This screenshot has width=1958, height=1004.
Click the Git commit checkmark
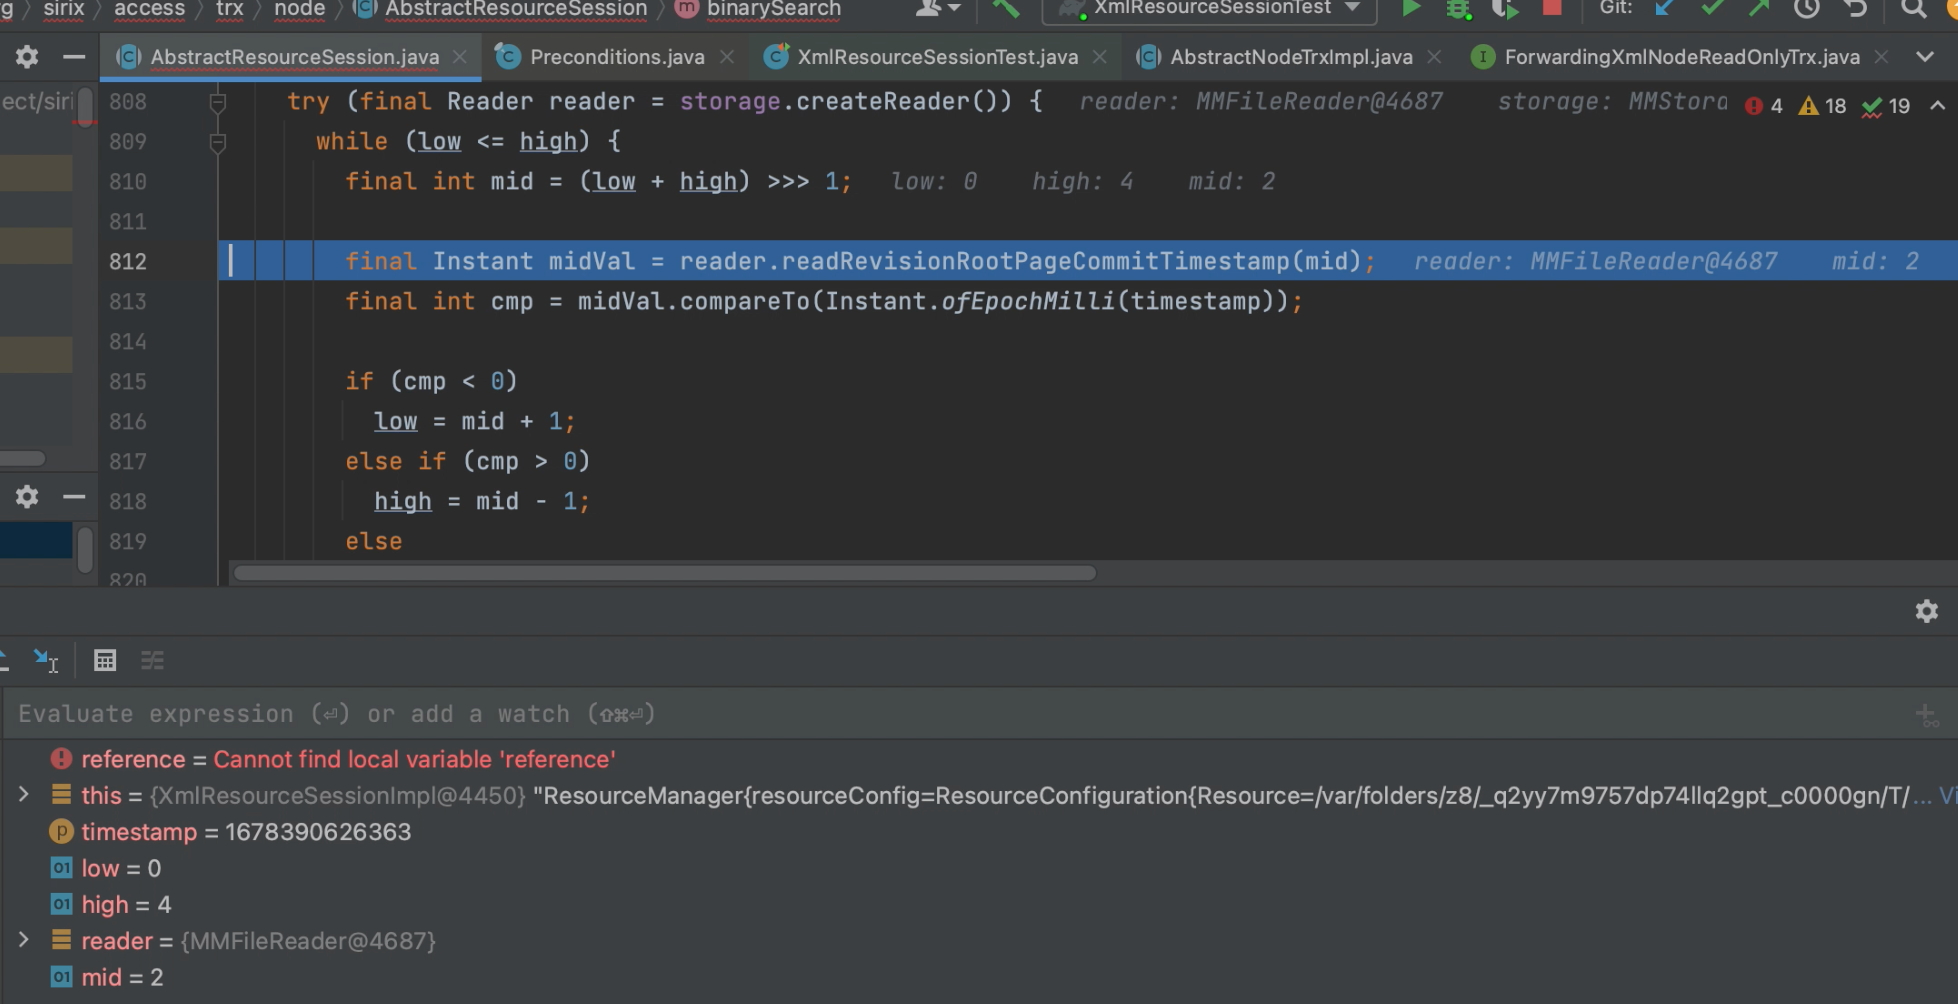(1712, 9)
